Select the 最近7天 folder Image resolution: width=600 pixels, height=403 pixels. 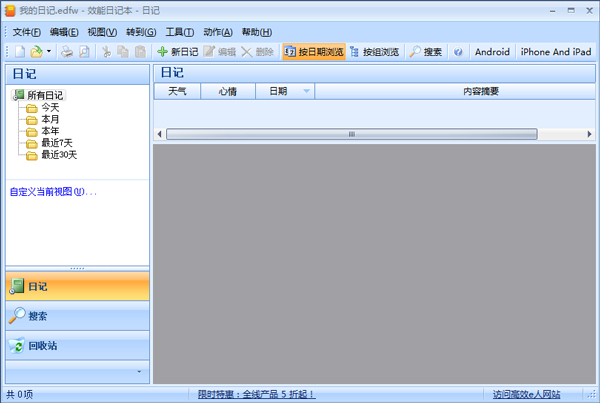coord(57,143)
